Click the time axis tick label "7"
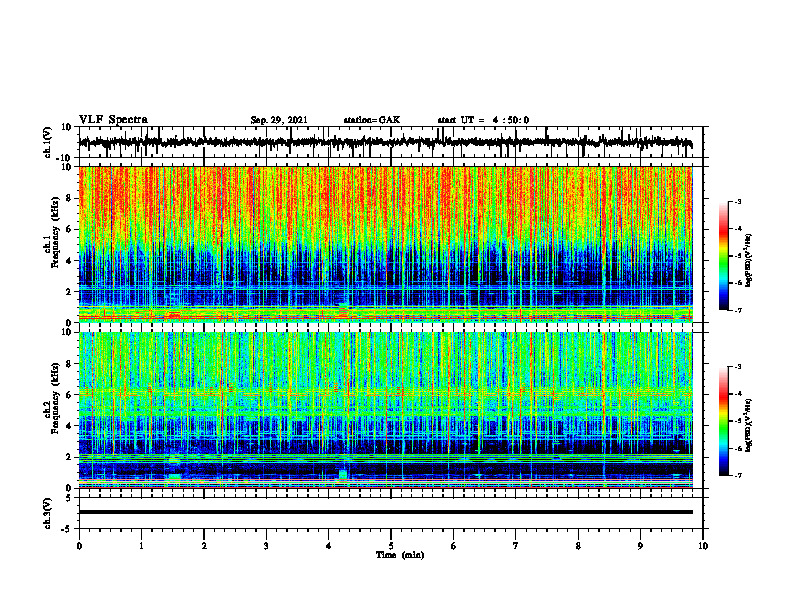The image size is (792, 612). click(516, 546)
